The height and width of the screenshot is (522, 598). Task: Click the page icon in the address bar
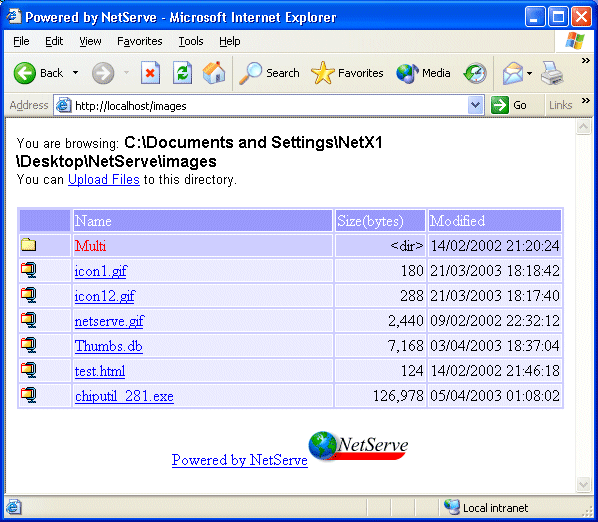[x=63, y=105]
